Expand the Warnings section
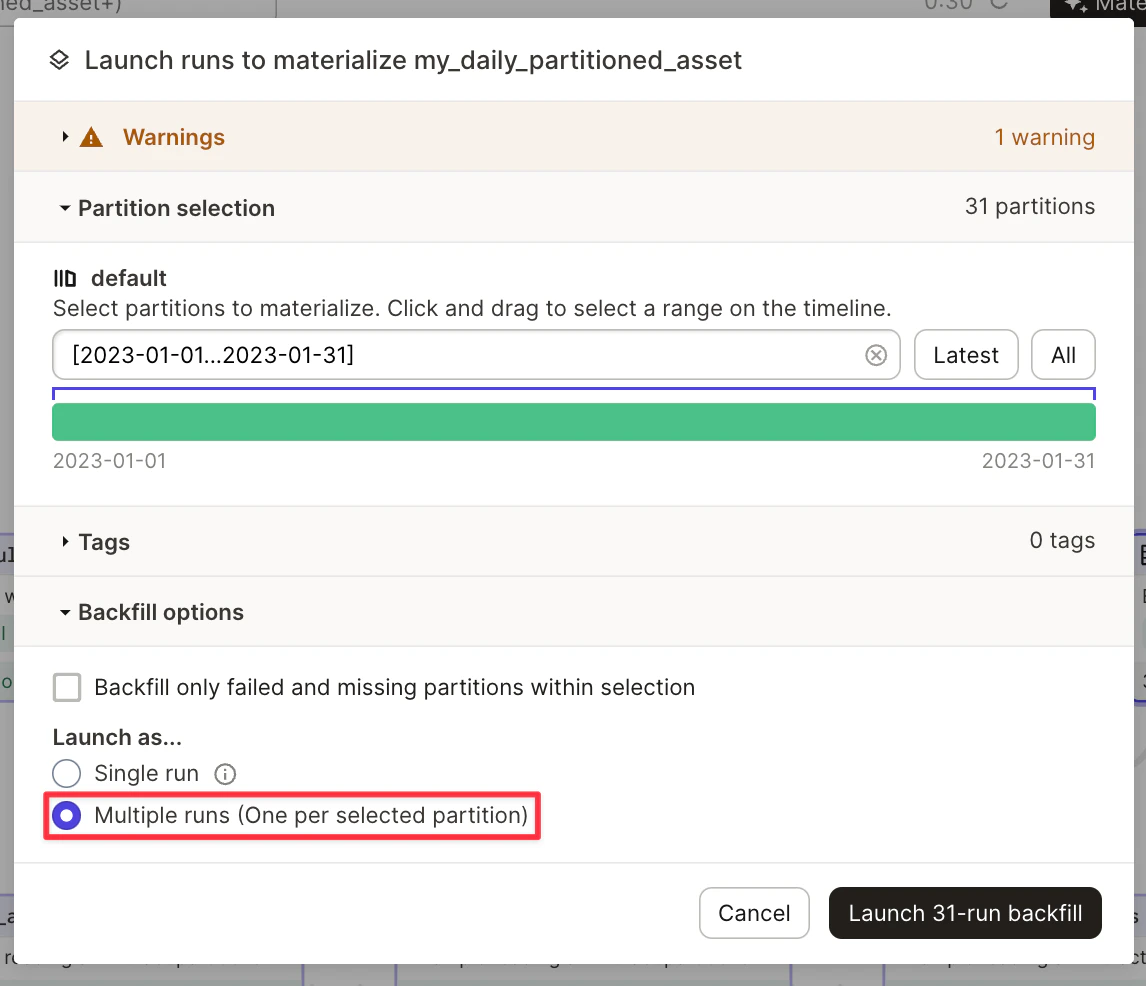The image size is (1146, 986). coord(64,137)
